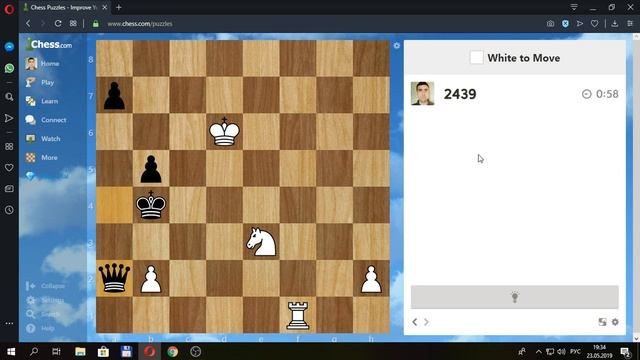
Task: Show puzzle hint with the lightbulb button
Action: tap(515, 297)
